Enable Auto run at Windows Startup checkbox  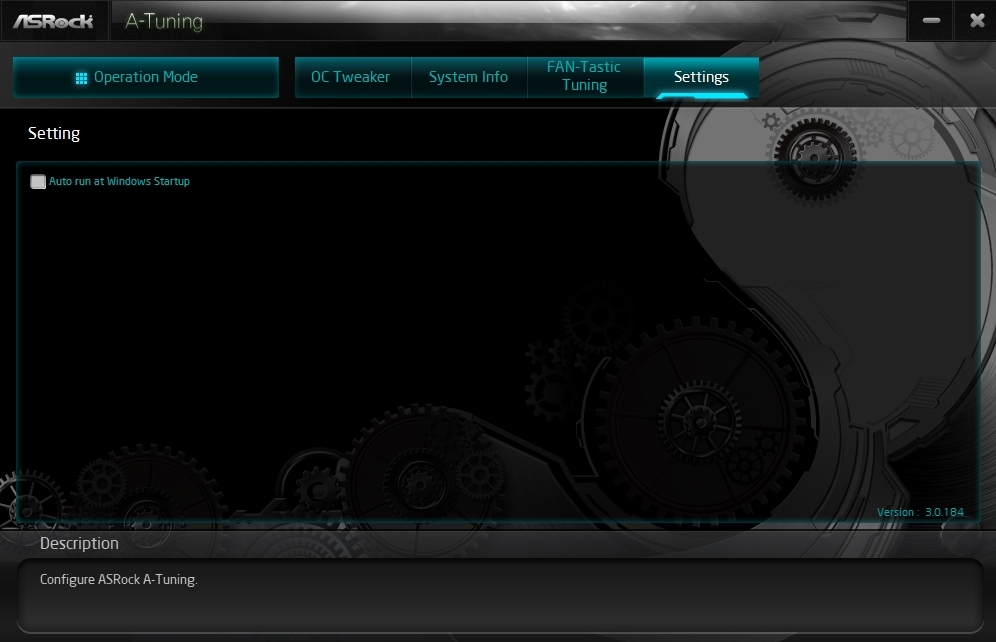(38, 182)
